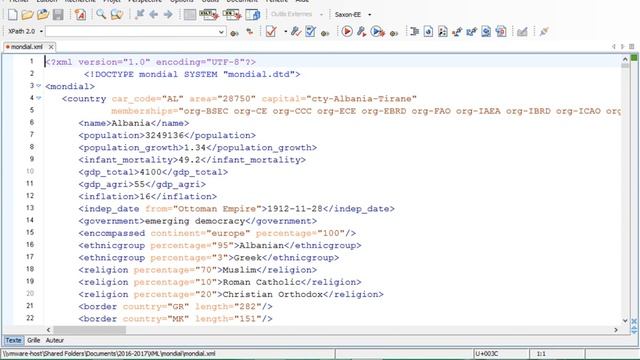
Task: Check well-formedness with the wrench-check icon
Action: pos(296,31)
